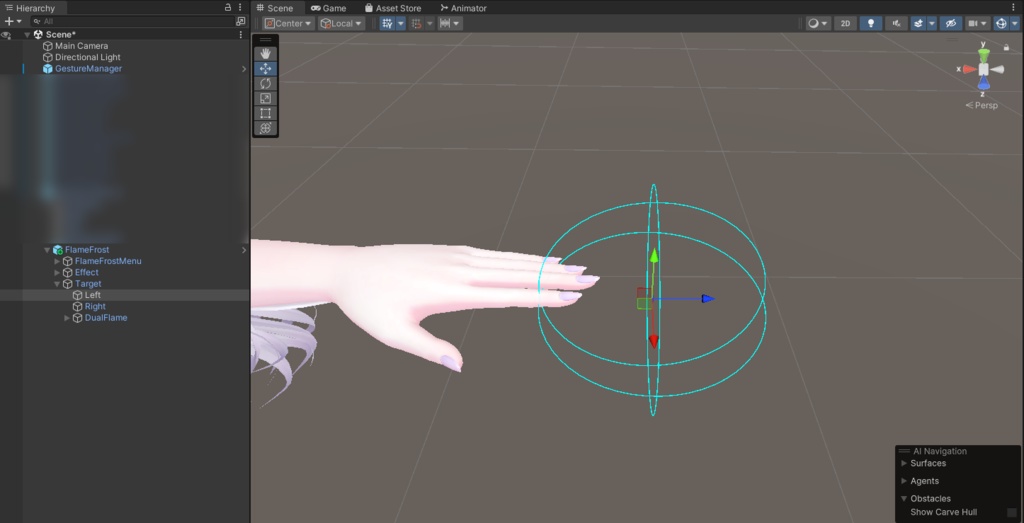The height and width of the screenshot is (523, 1024).
Task: Toggle scene lighting bulb button
Action: click(x=871, y=24)
